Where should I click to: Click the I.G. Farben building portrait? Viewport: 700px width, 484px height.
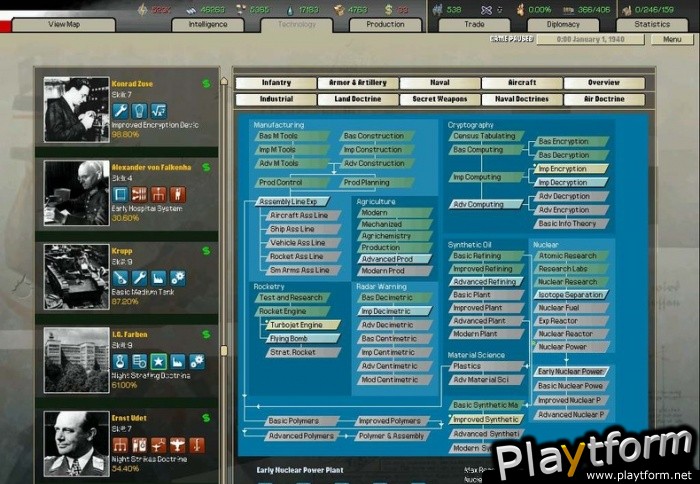[x=76, y=360]
